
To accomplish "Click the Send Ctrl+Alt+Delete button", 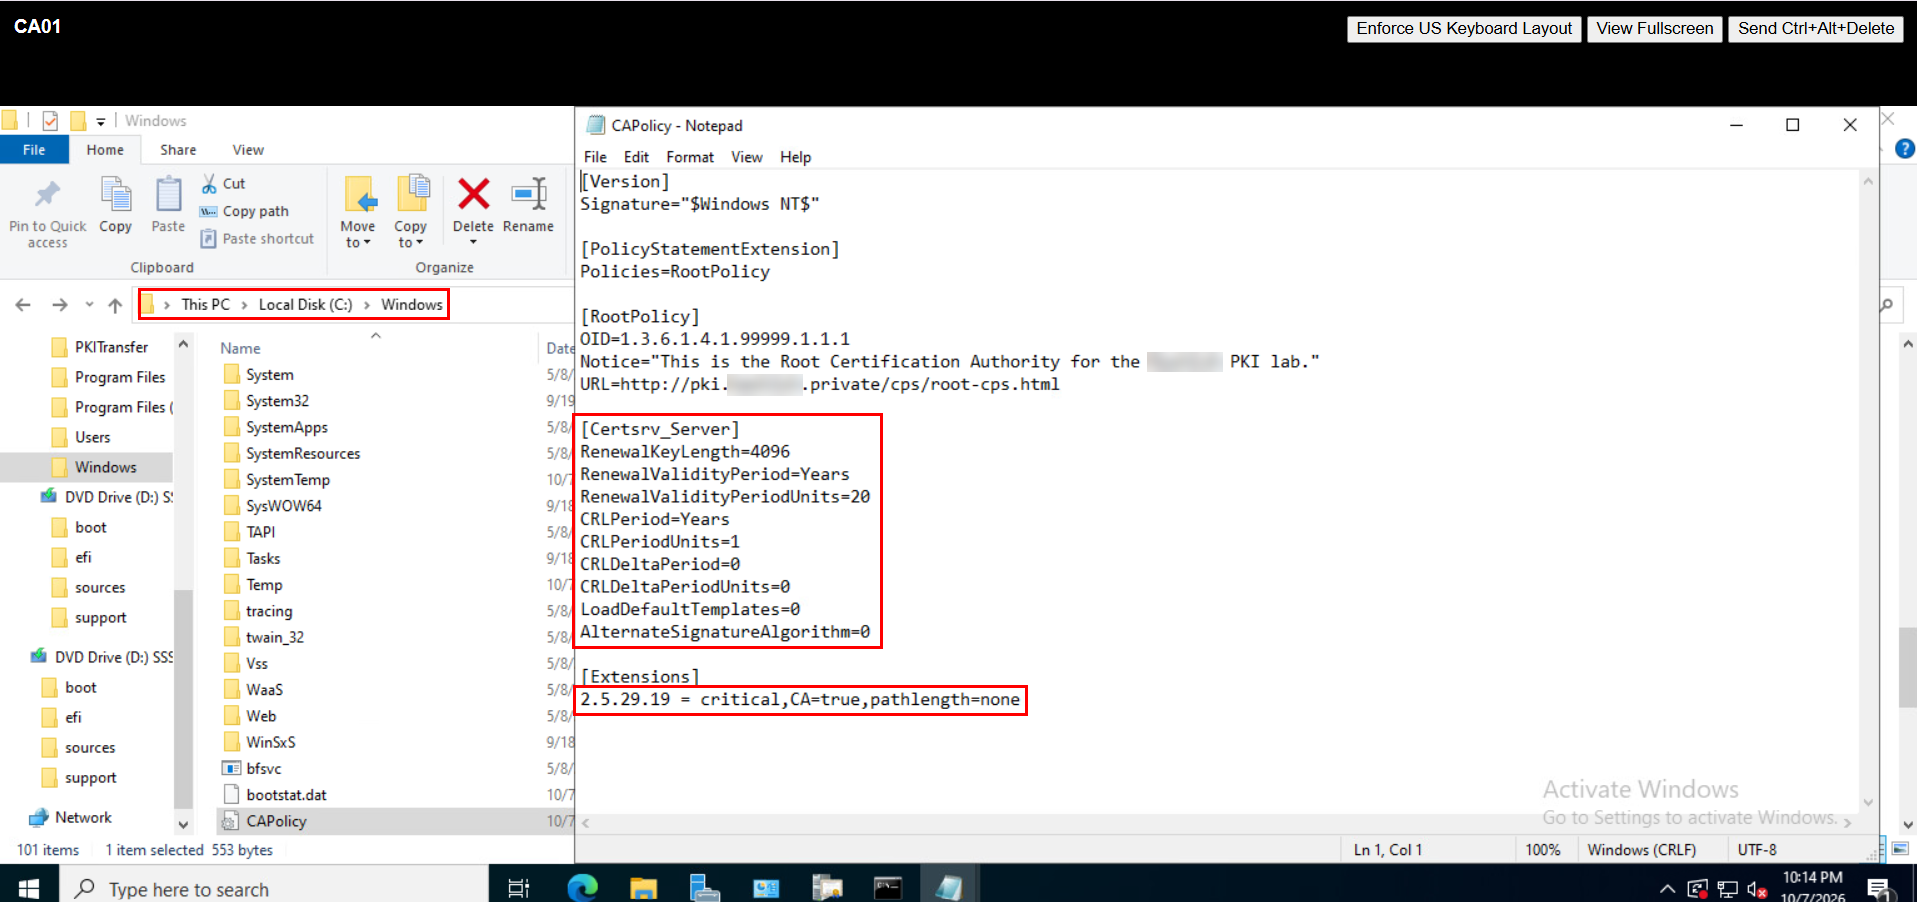I will 1816,28.
